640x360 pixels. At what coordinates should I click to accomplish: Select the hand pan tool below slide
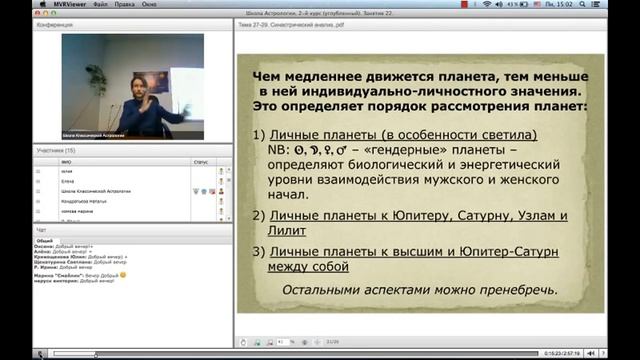coord(243,342)
